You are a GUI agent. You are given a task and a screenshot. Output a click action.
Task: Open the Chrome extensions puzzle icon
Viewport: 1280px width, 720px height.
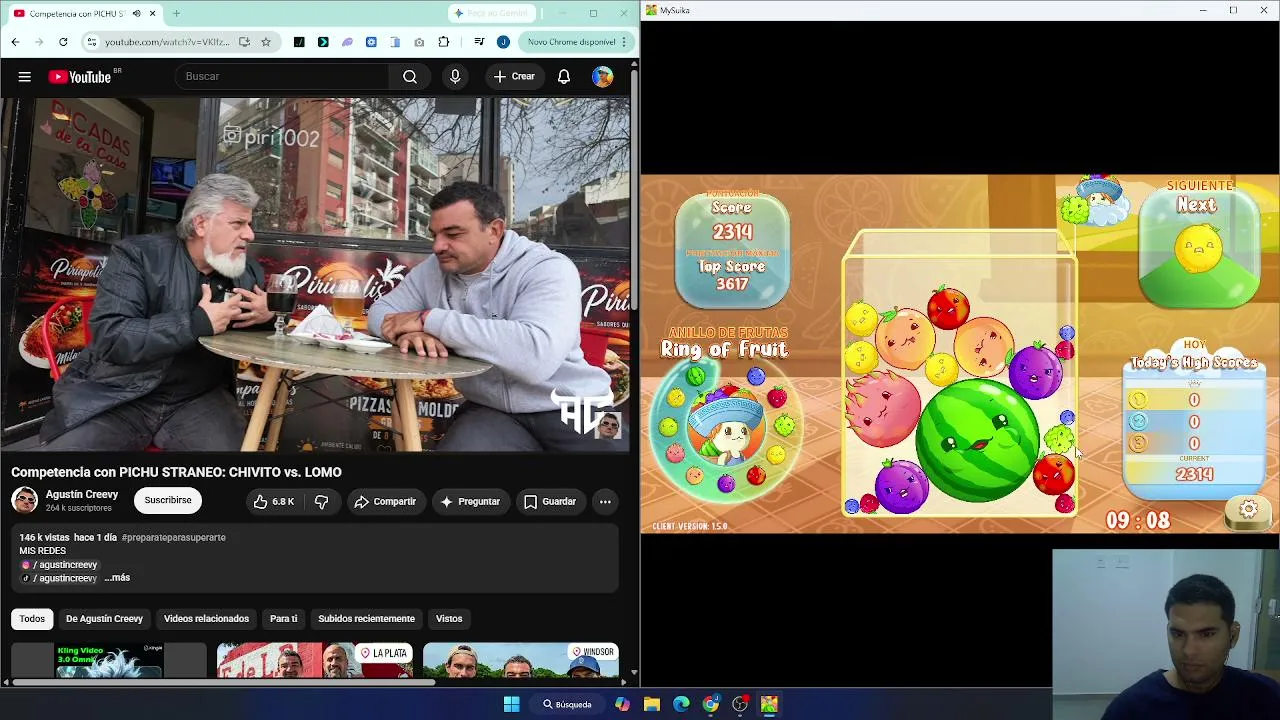444,42
